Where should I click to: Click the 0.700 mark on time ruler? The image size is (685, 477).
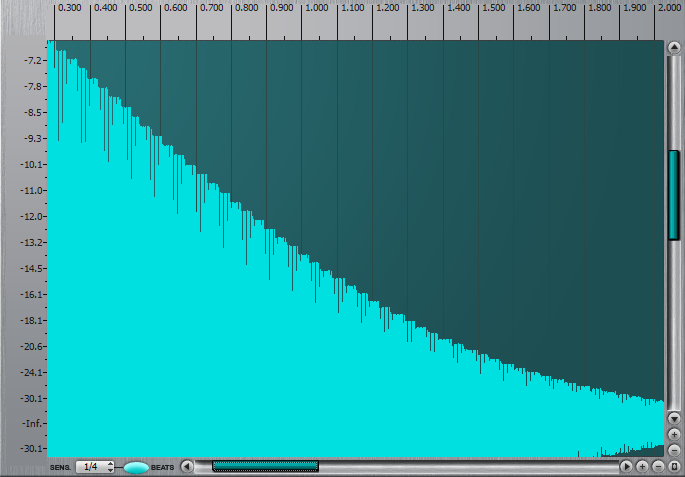tap(211, 8)
